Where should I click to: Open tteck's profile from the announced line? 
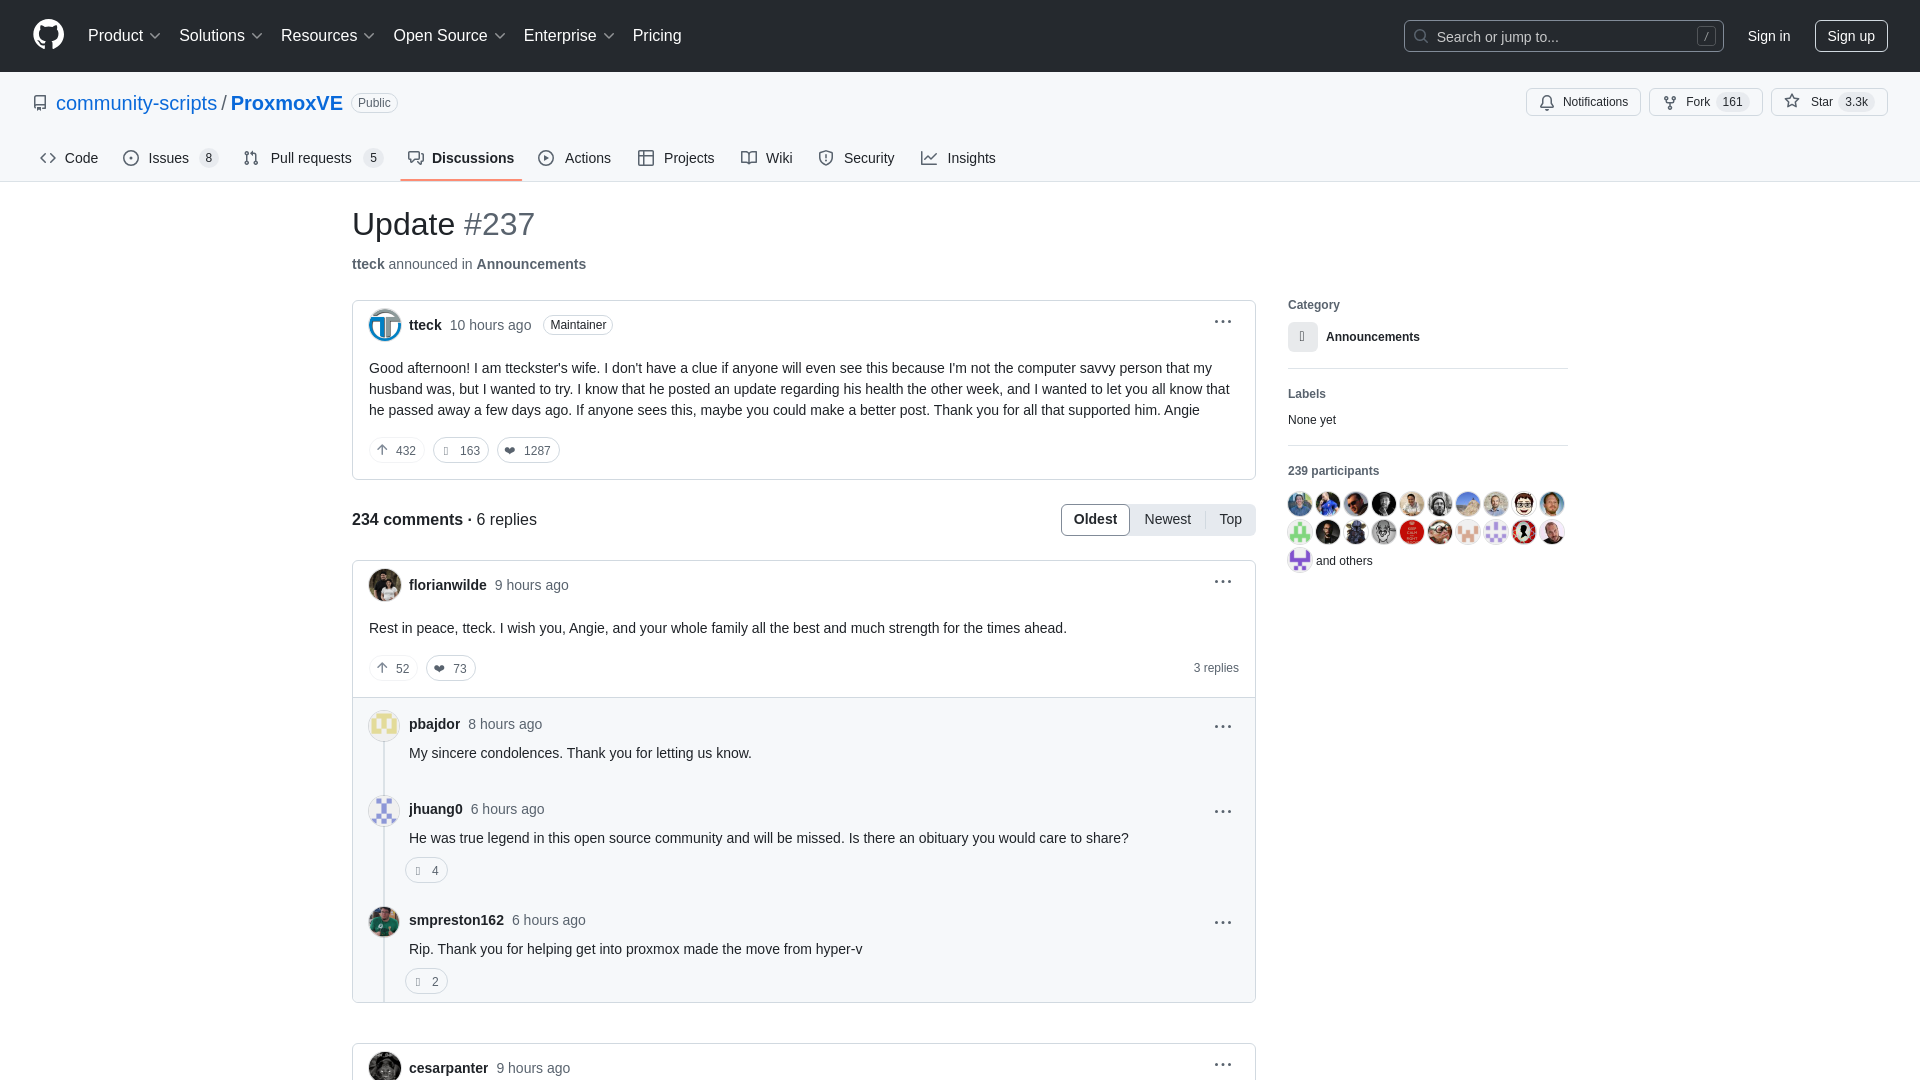pyautogui.click(x=368, y=264)
